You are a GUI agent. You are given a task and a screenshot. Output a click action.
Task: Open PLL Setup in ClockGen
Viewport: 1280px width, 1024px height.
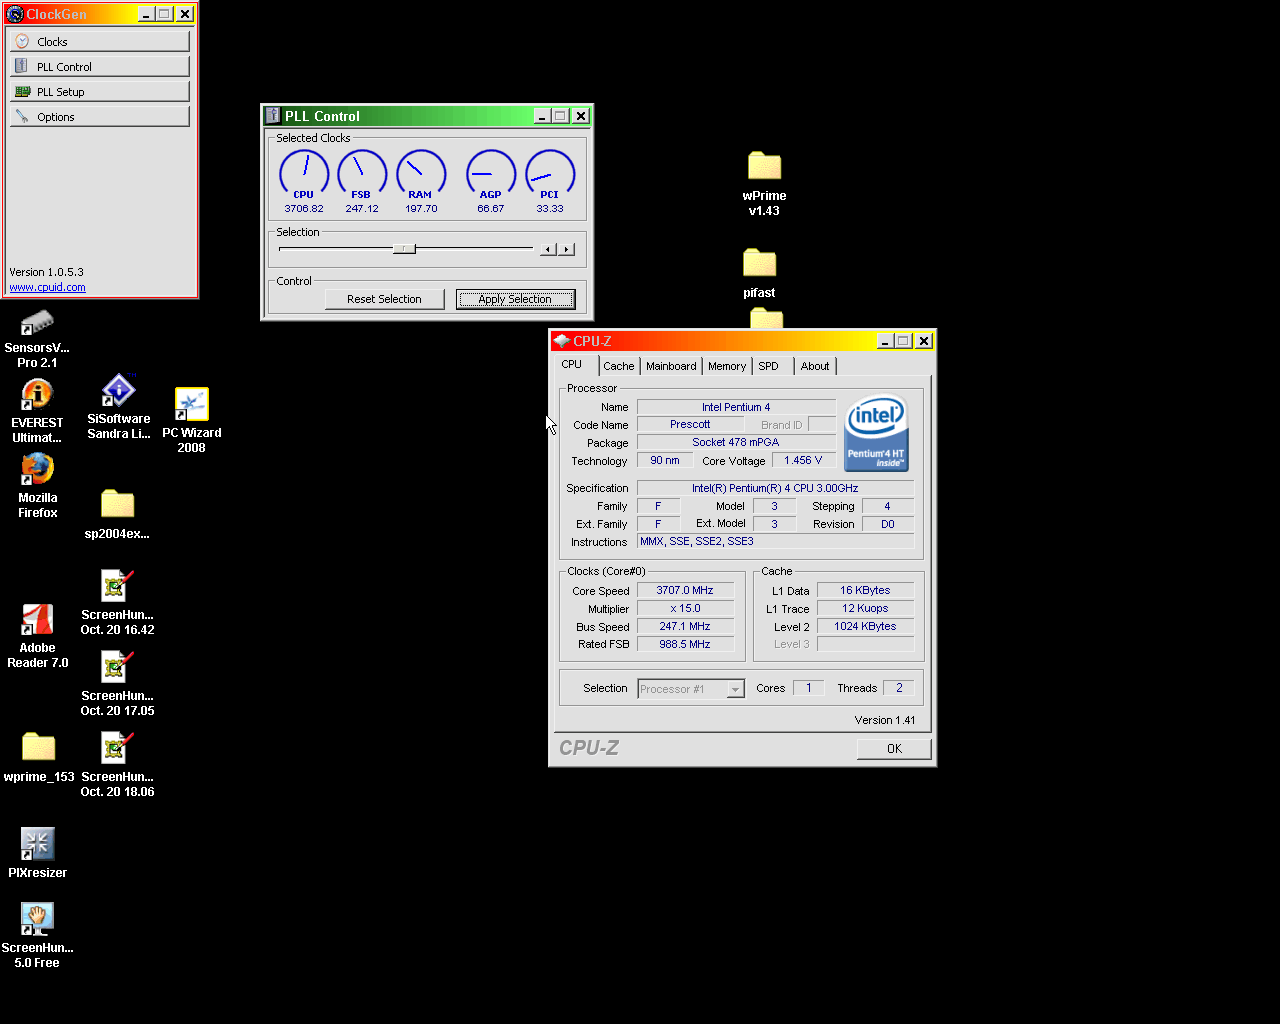[100, 91]
